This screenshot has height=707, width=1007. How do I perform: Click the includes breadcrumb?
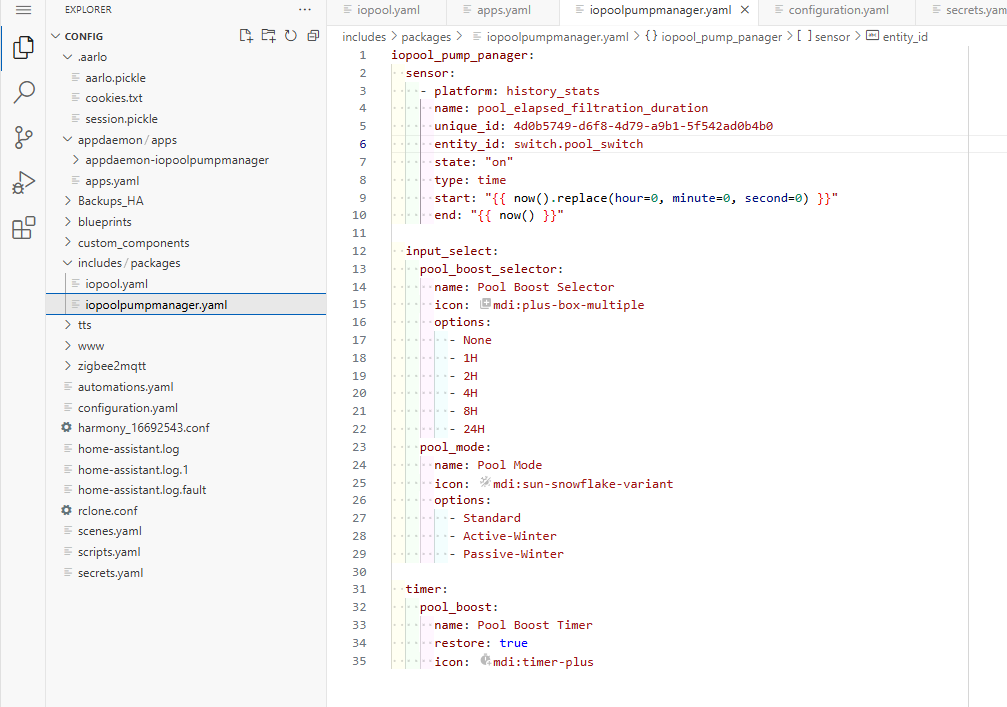coord(364,37)
